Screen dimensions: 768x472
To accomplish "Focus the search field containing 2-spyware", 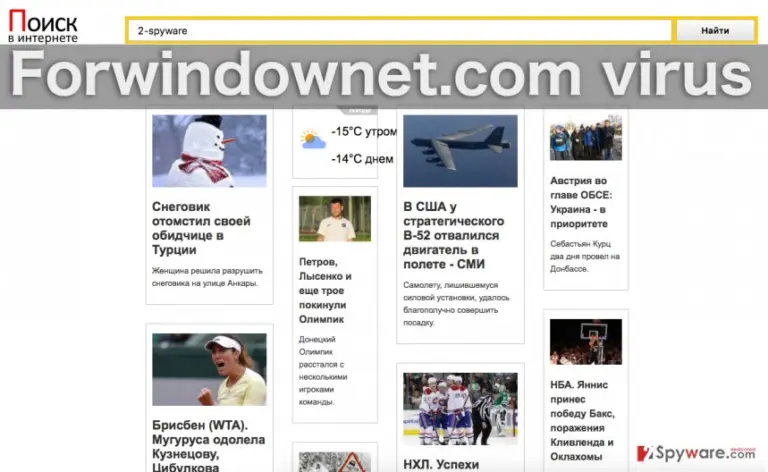I will [x=400, y=31].
